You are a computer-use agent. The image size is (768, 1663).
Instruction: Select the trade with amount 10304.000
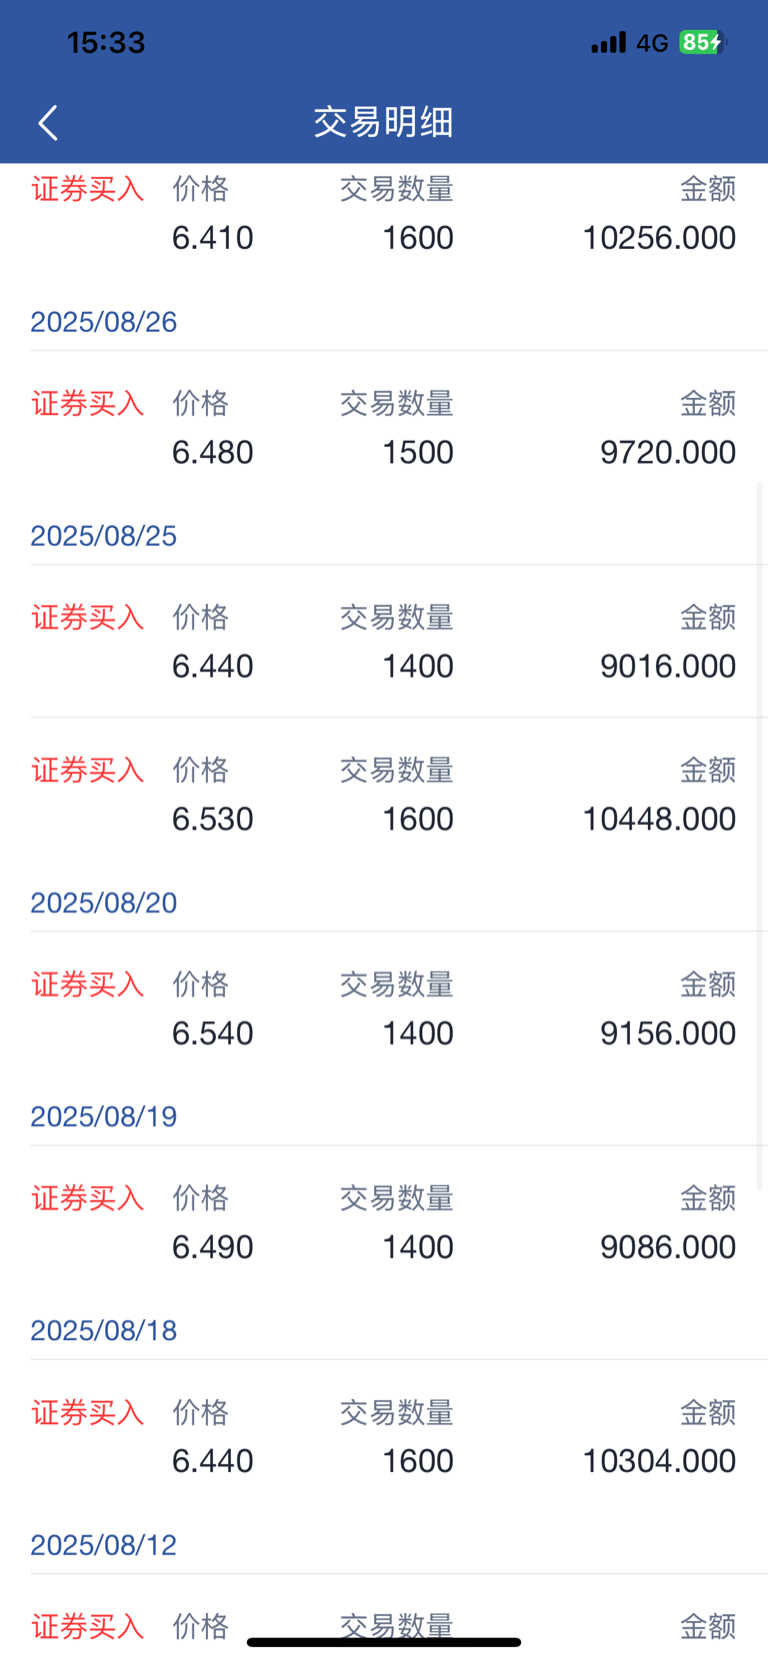click(x=384, y=1437)
